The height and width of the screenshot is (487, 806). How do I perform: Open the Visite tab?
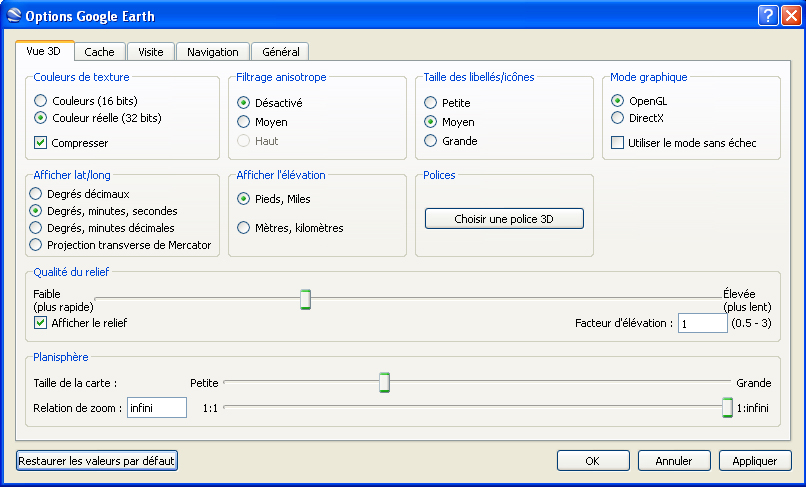[151, 52]
